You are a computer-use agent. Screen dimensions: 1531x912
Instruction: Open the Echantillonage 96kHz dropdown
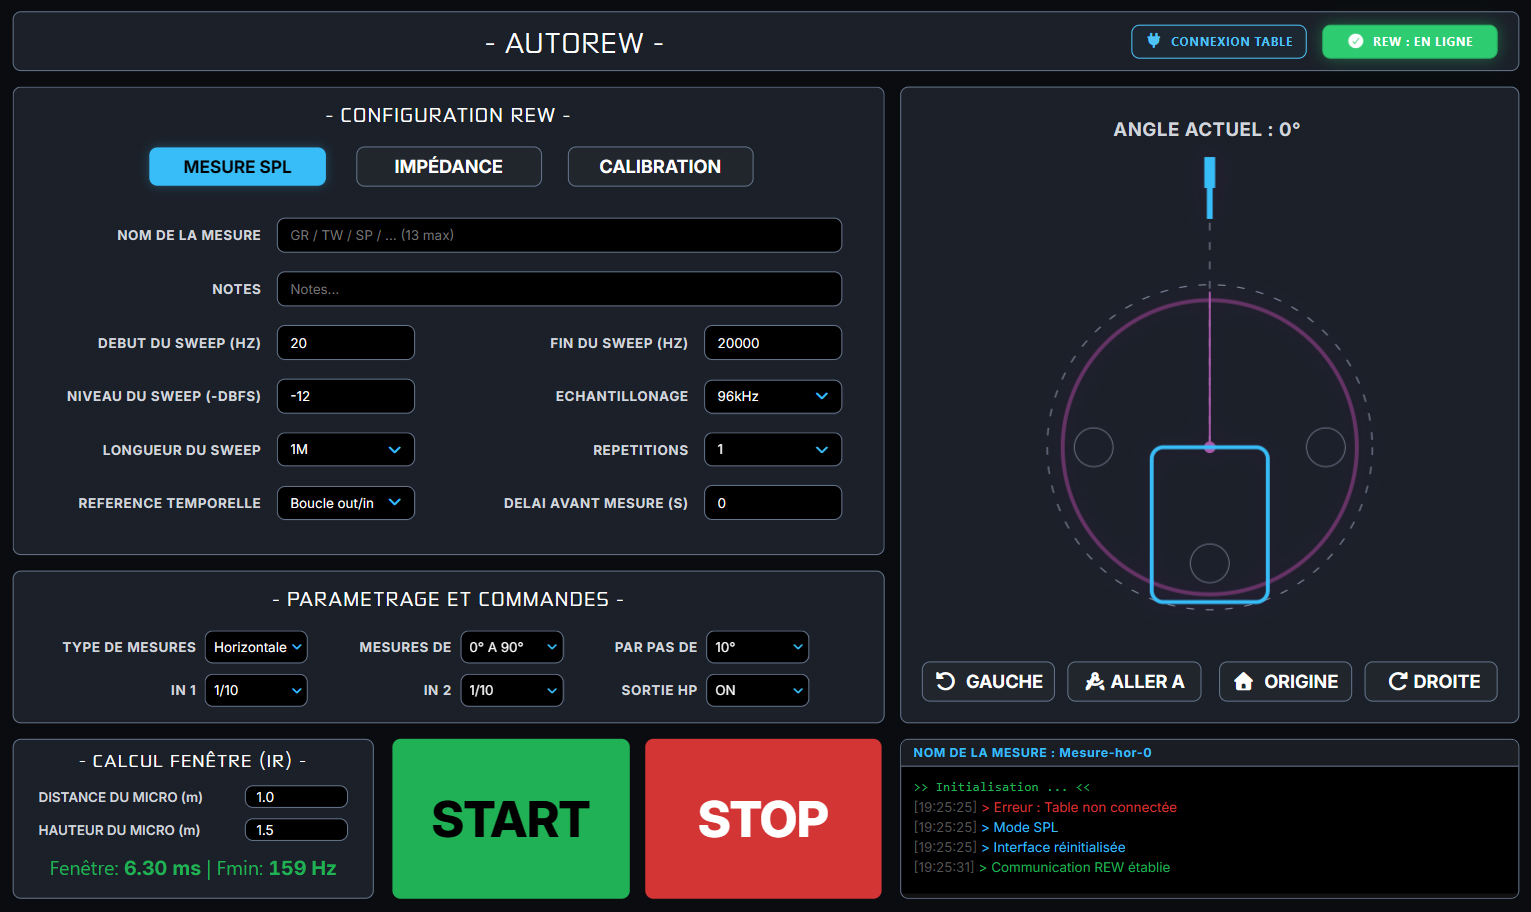click(x=772, y=396)
